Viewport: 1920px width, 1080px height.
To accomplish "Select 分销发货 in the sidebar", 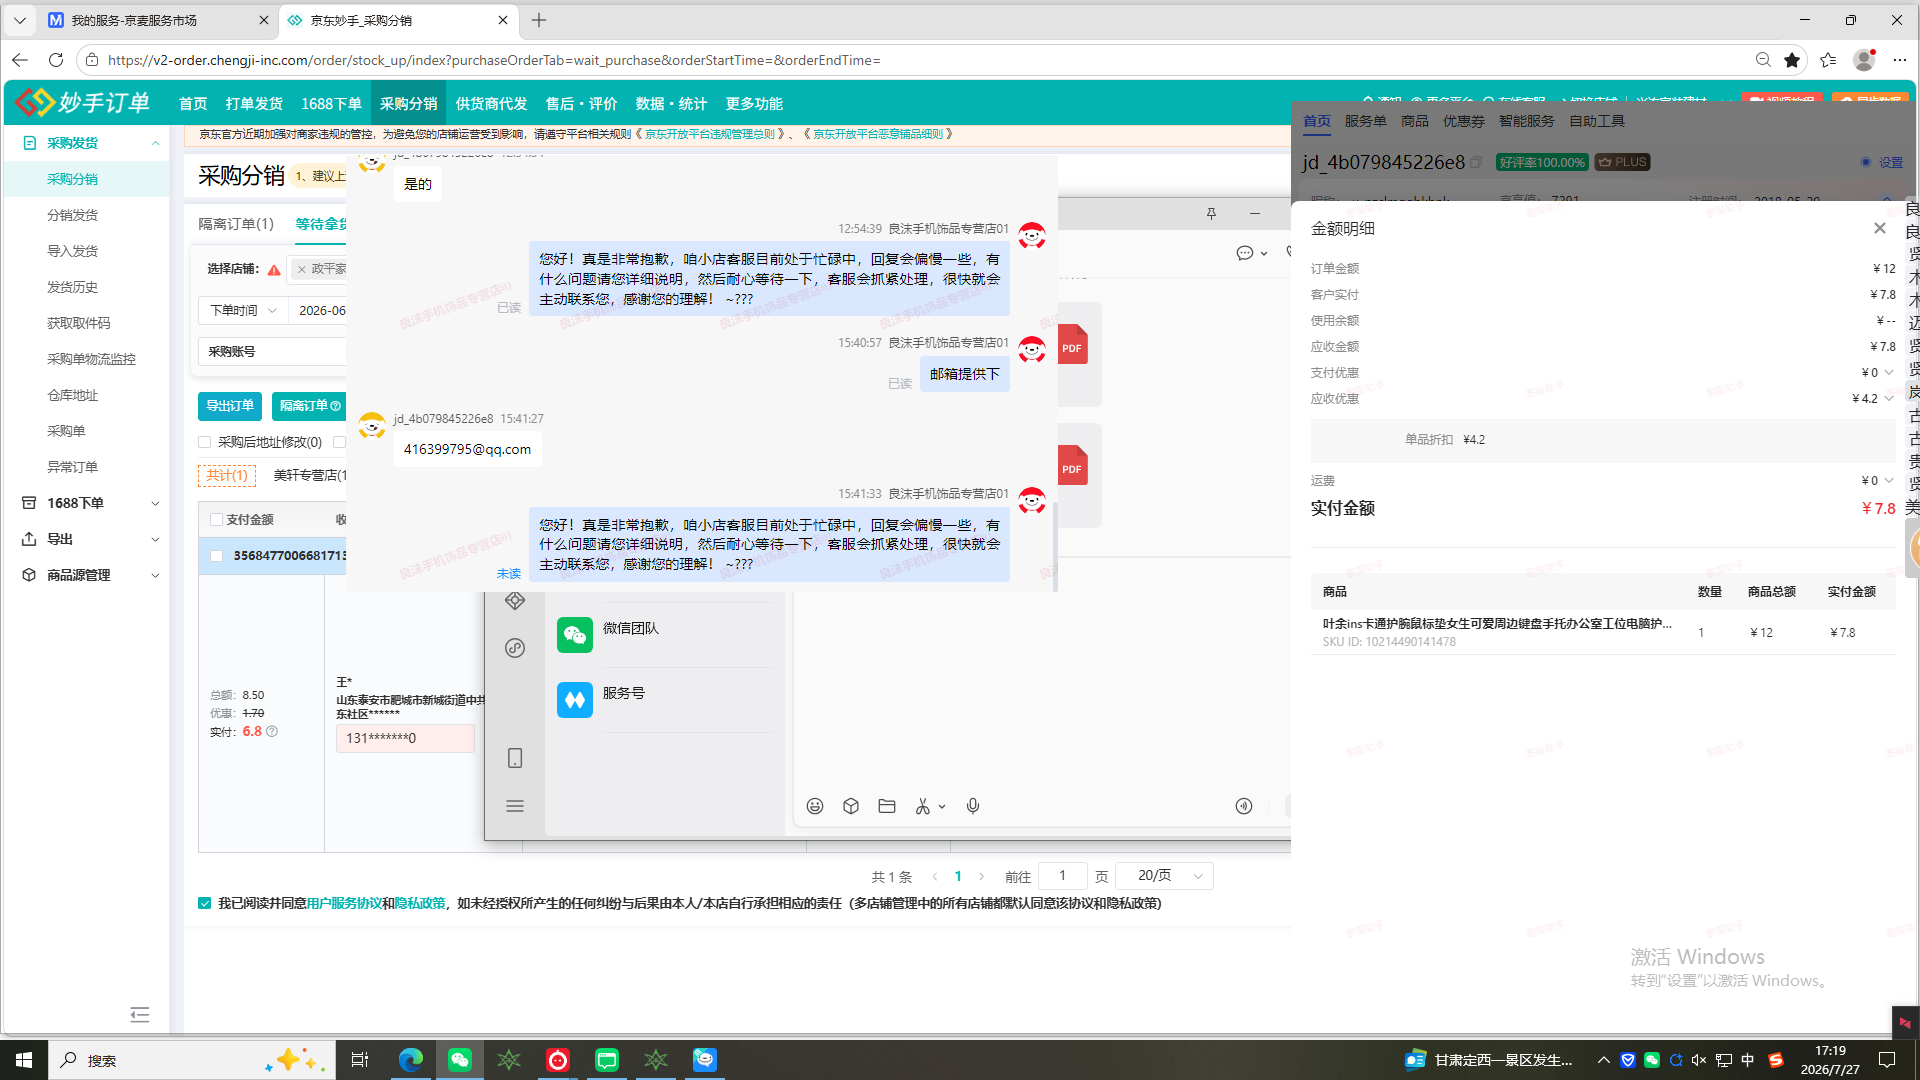I will 72,215.
